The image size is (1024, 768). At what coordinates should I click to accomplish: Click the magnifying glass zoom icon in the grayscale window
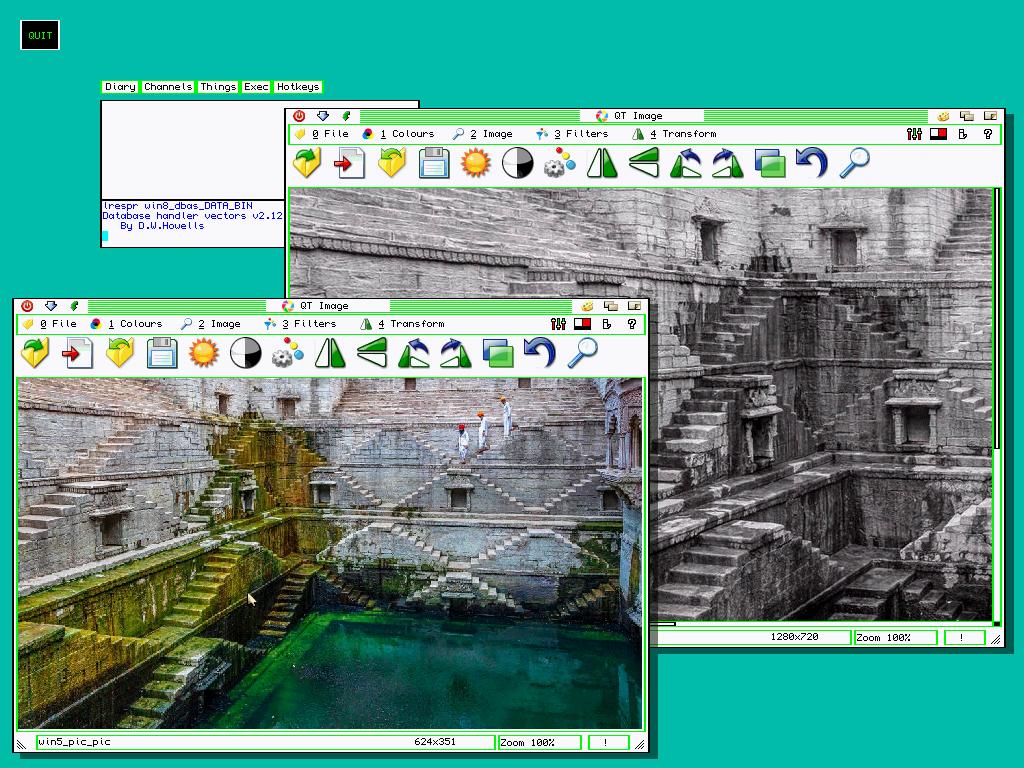tap(854, 163)
